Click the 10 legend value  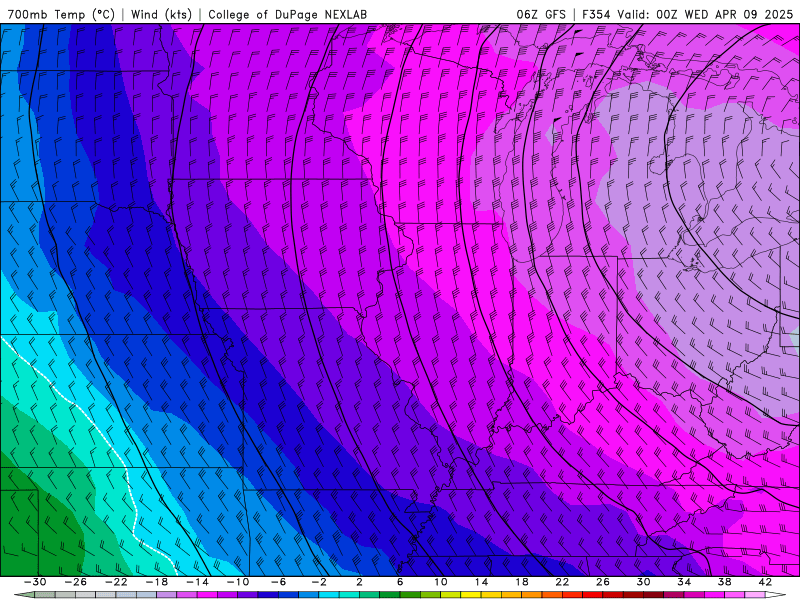click(x=441, y=582)
